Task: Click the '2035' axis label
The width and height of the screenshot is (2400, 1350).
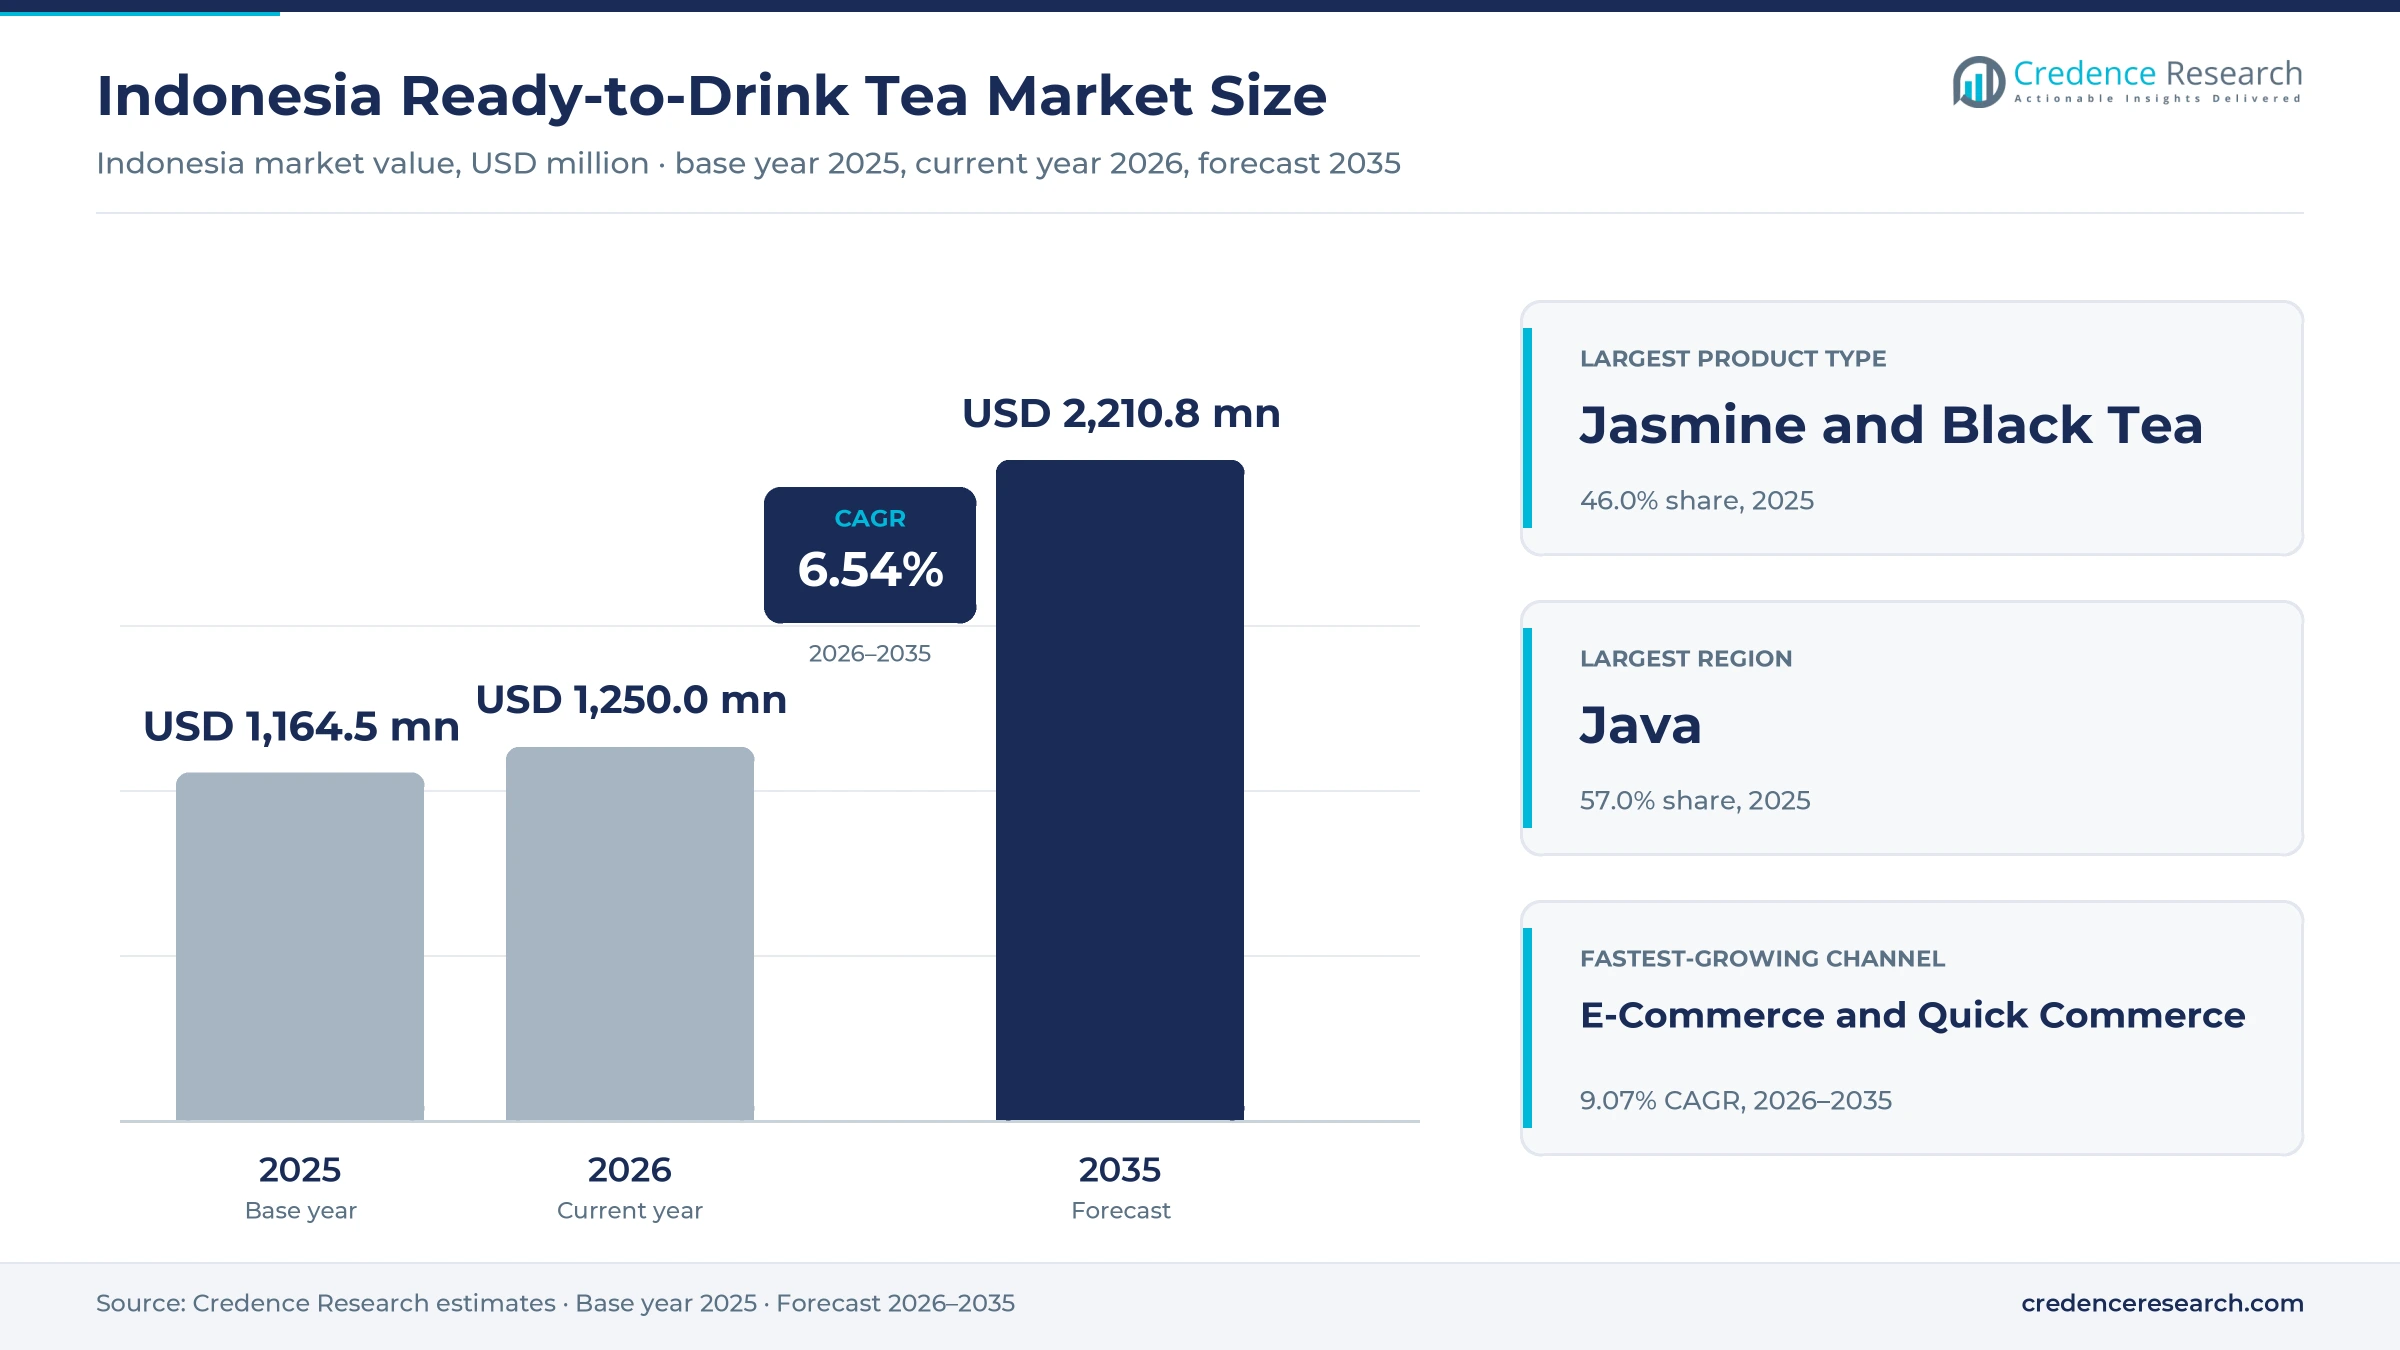Action: click(x=1120, y=1170)
